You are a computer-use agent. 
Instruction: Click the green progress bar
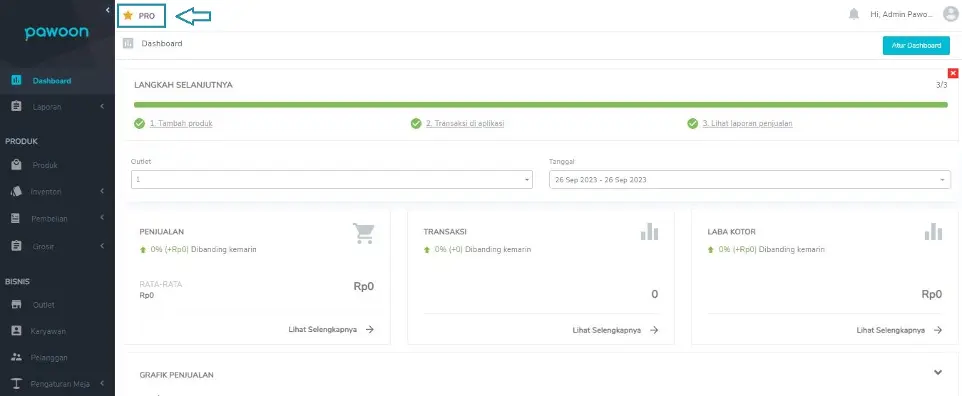click(x=541, y=105)
